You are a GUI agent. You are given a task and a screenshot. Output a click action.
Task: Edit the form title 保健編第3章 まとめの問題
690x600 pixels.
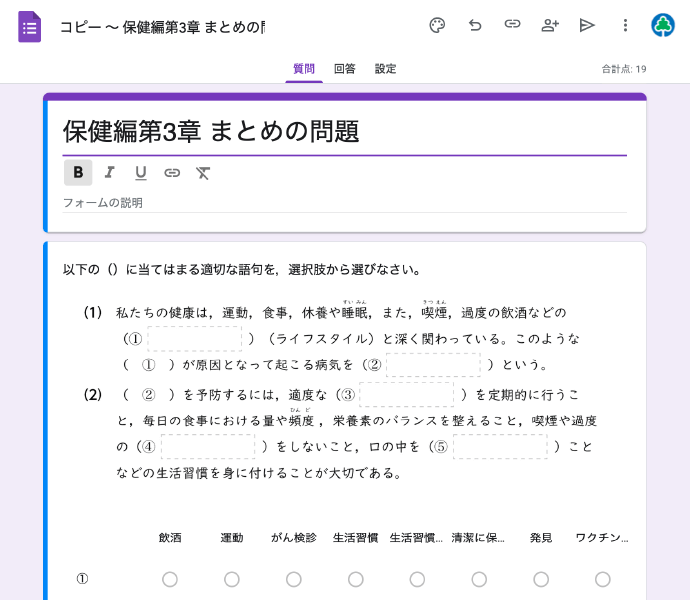coord(344,131)
